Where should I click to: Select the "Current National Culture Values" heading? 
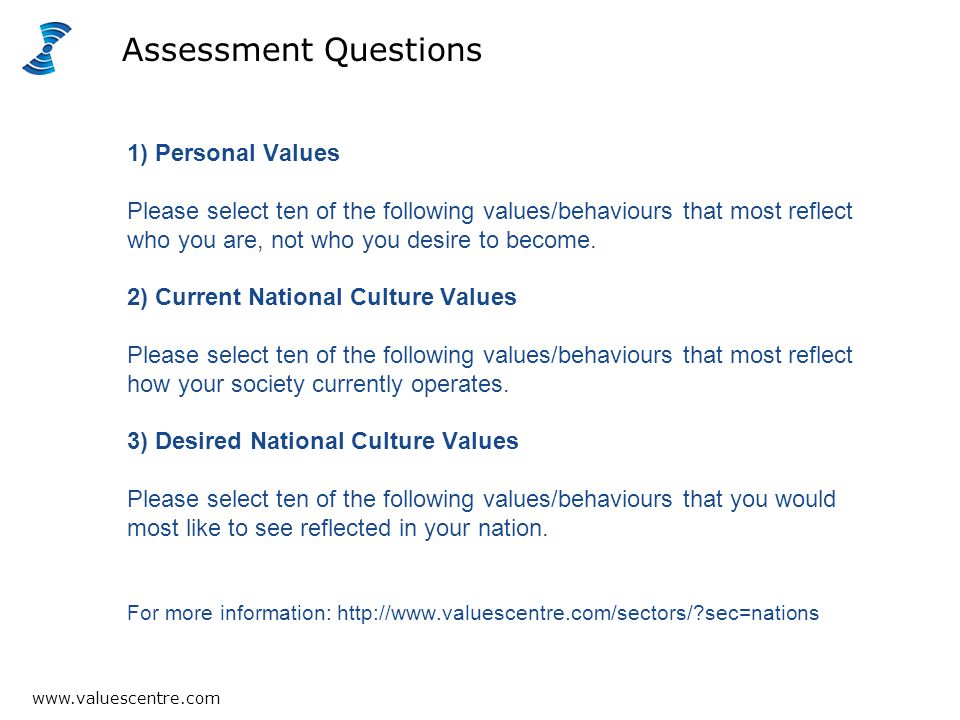pos(336,298)
